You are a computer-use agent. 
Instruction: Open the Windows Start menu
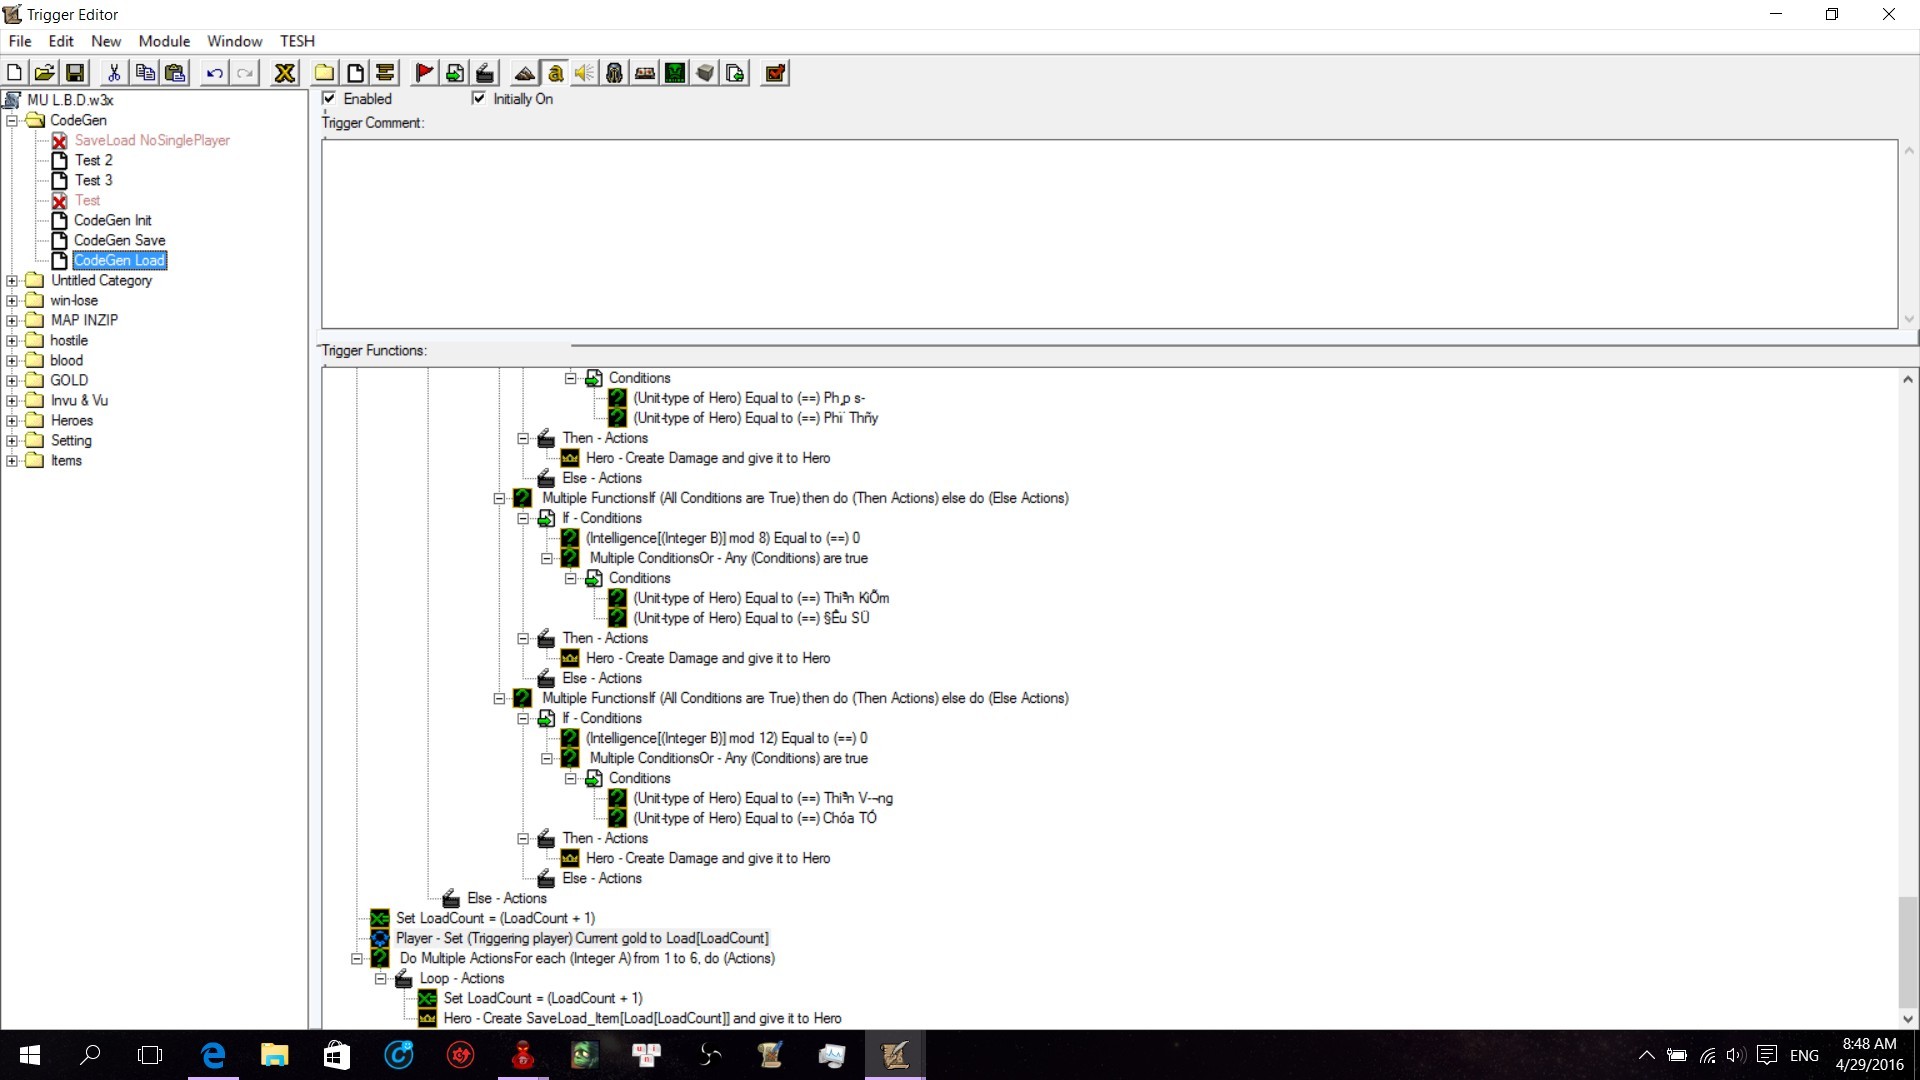[30, 1055]
